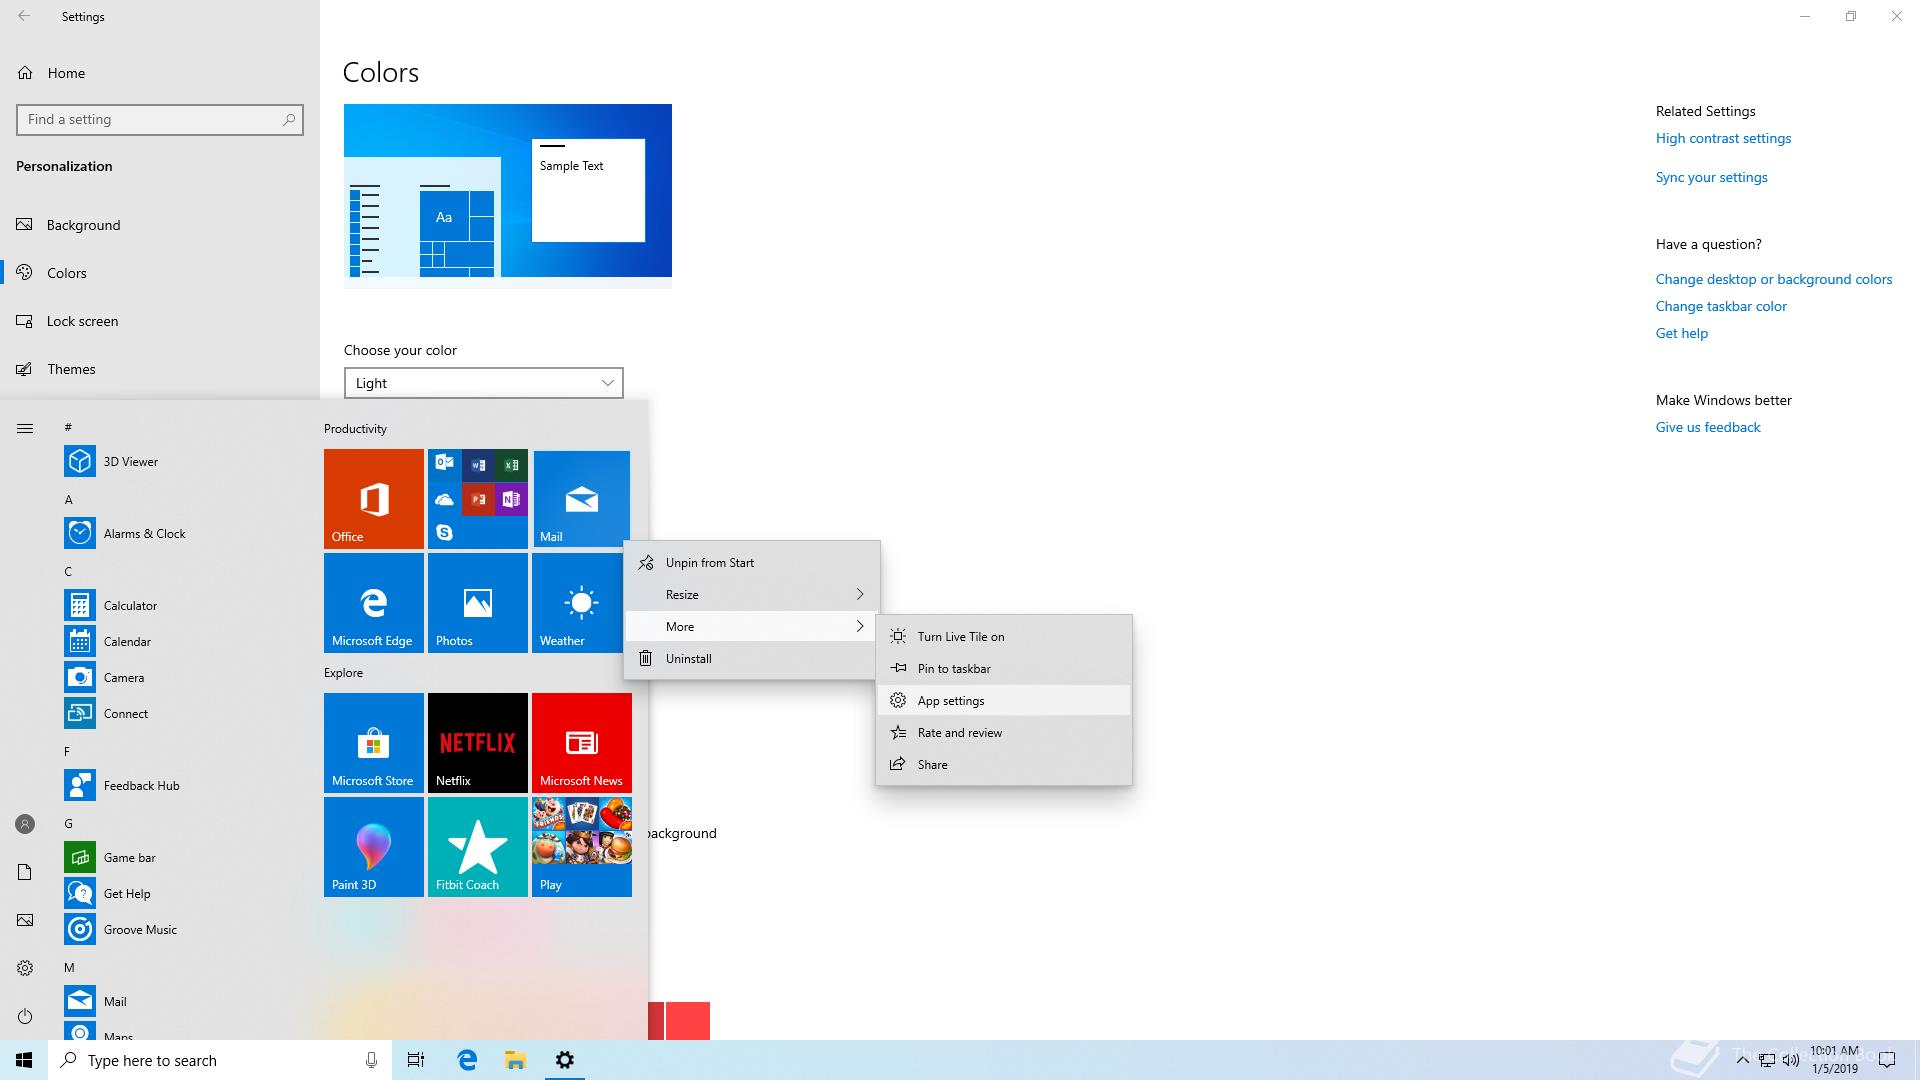Launch the Netflix tile
This screenshot has height=1080, width=1920.
[478, 743]
